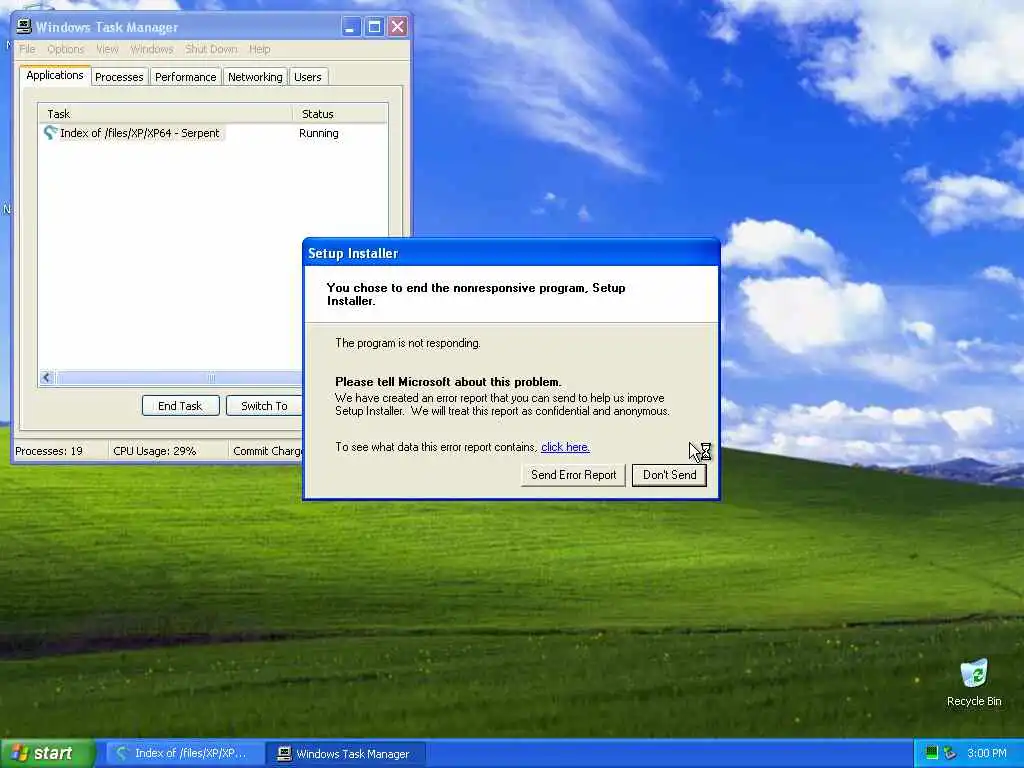Click the second system tray icon

(x=950, y=753)
